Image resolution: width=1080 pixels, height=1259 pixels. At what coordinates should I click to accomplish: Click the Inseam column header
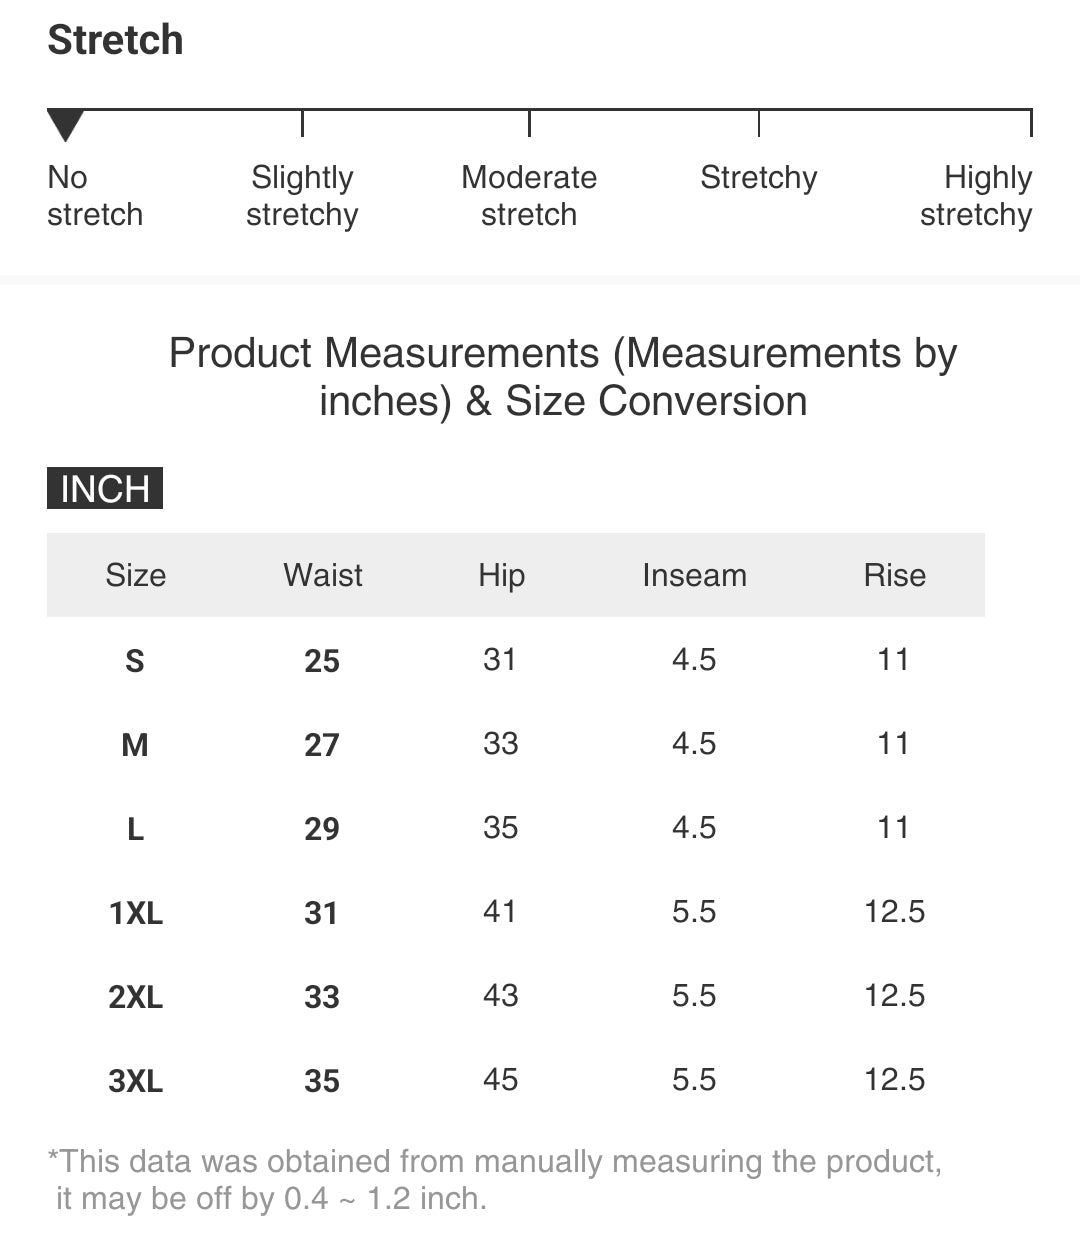(694, 575)
